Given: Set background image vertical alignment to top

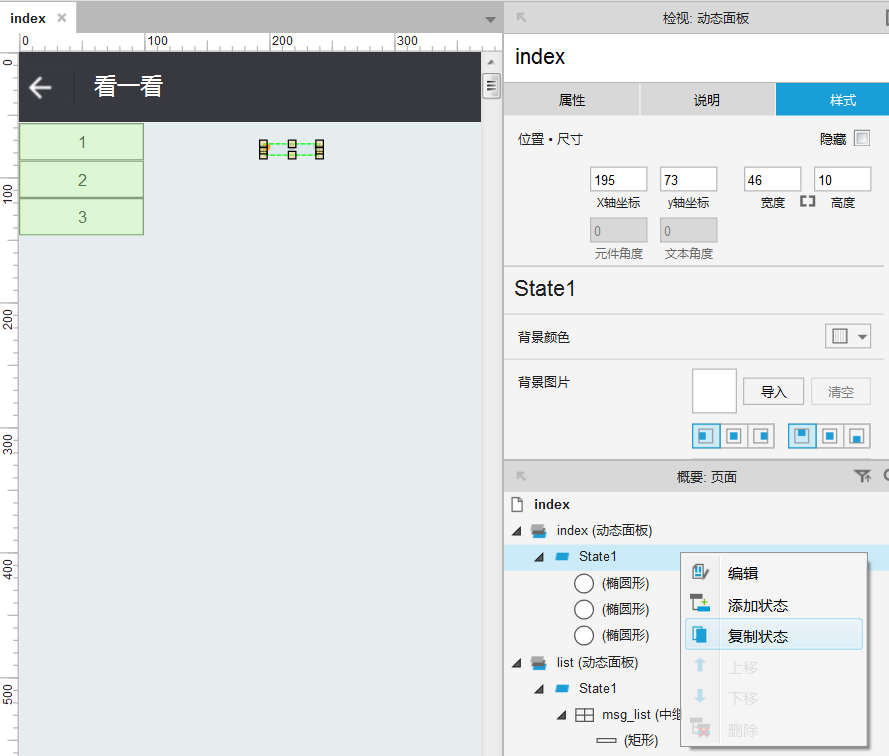Looking at the screenshot, I should tap(802, 436).
